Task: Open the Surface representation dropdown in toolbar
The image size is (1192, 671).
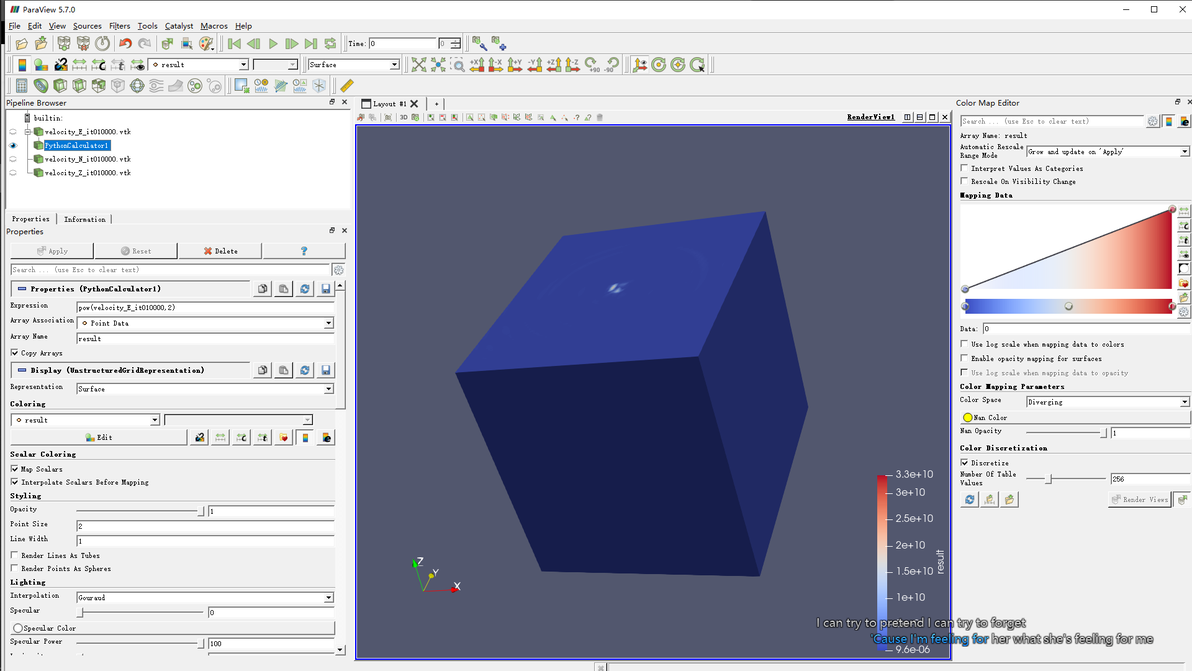Action: coord(353,65)
